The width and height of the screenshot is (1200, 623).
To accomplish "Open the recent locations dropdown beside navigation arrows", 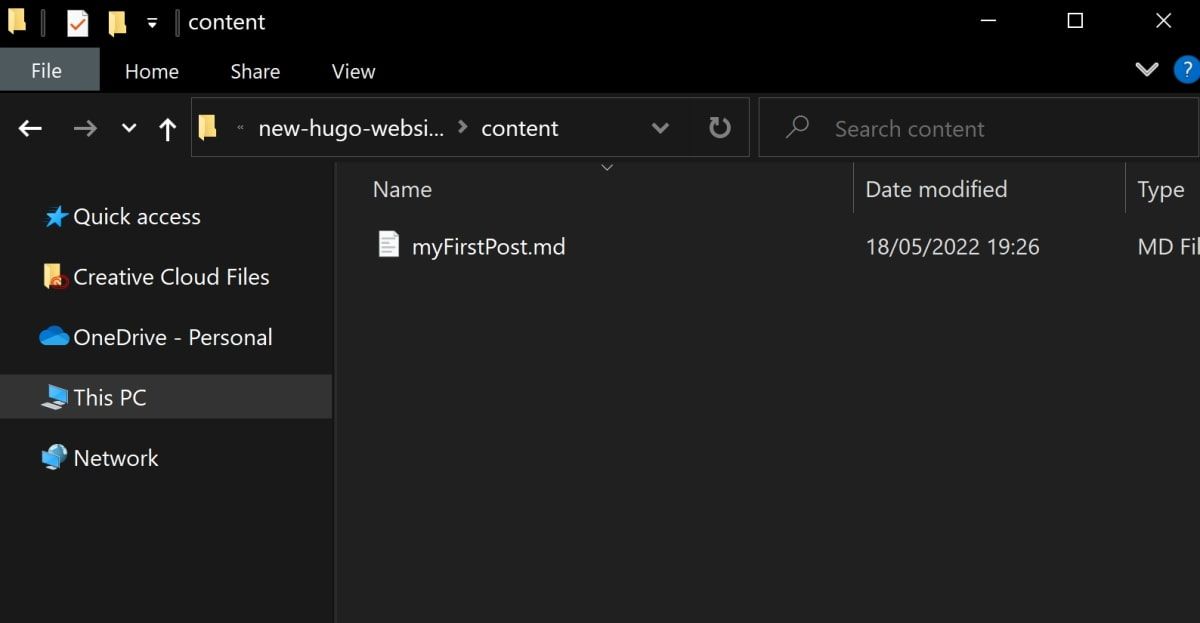I will tap(127, 127).
